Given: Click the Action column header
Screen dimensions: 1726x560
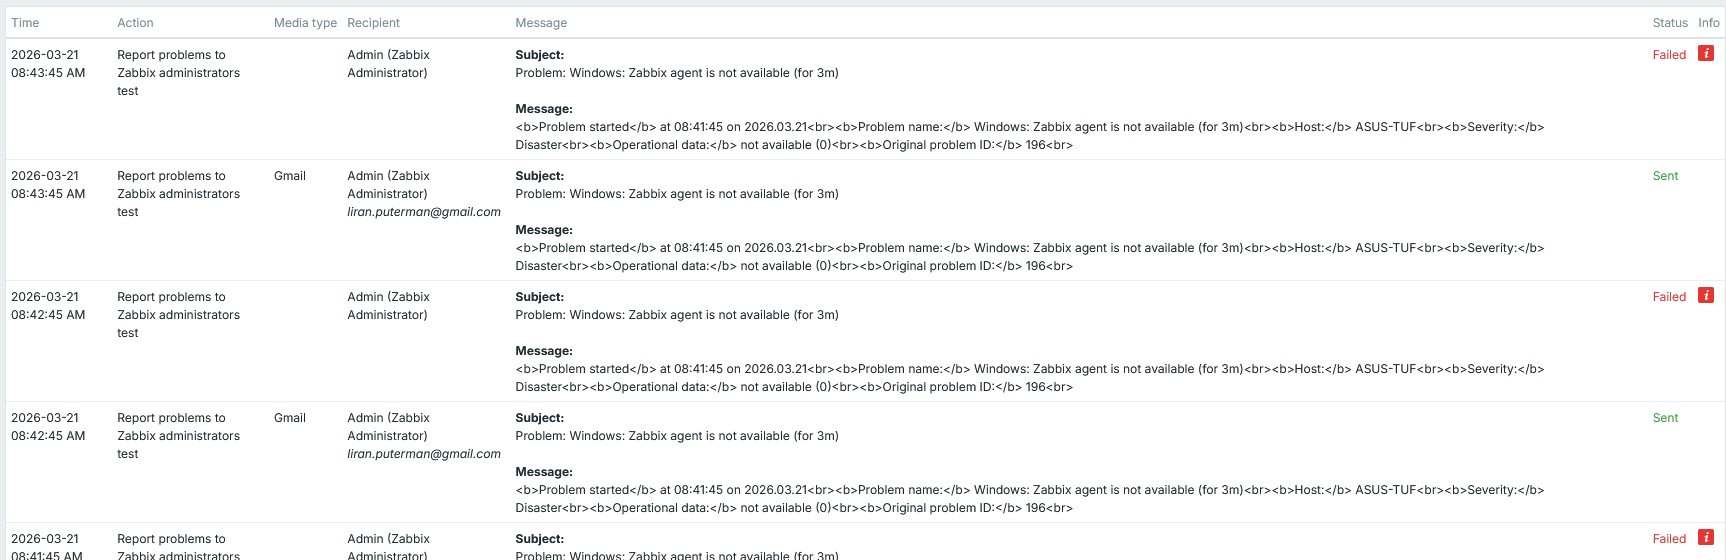Looking at the screenshot, I should (x=135, y=22).
